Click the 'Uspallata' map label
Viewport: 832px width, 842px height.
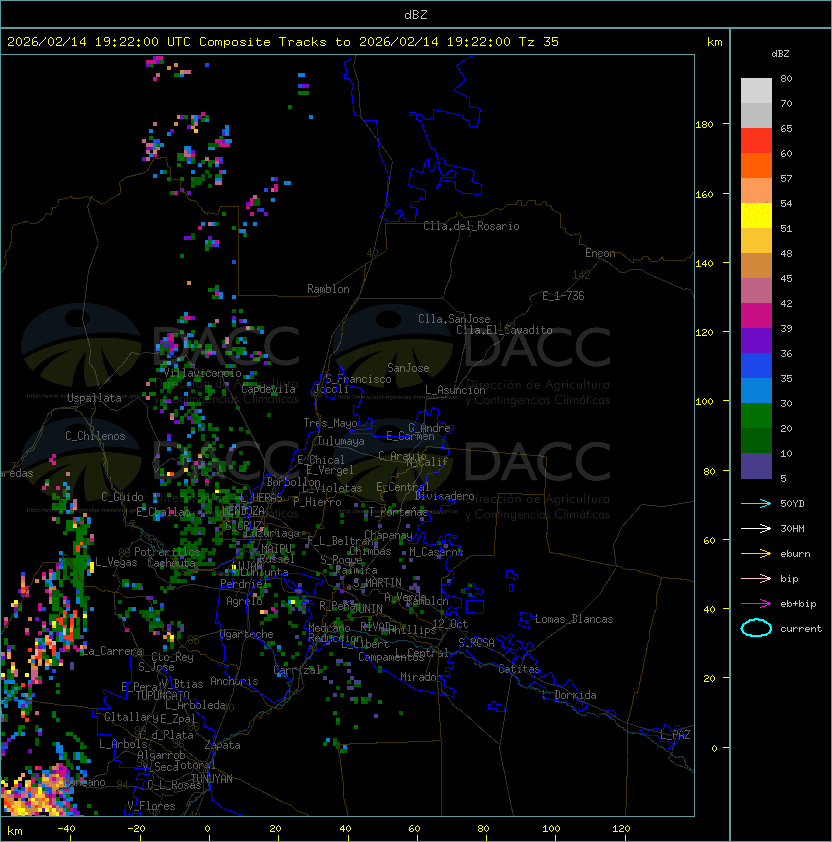point(94,398)
